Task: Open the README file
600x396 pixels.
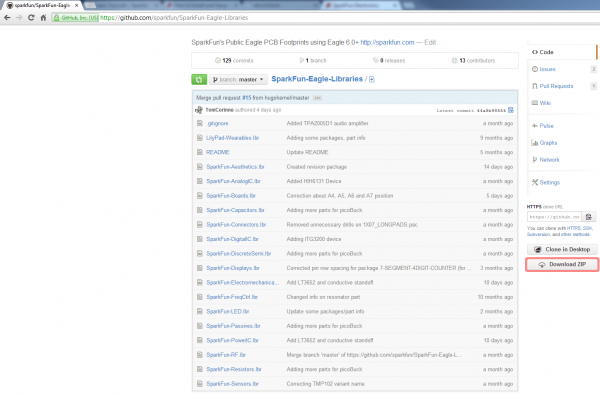Action: click(x=217, y=152)
